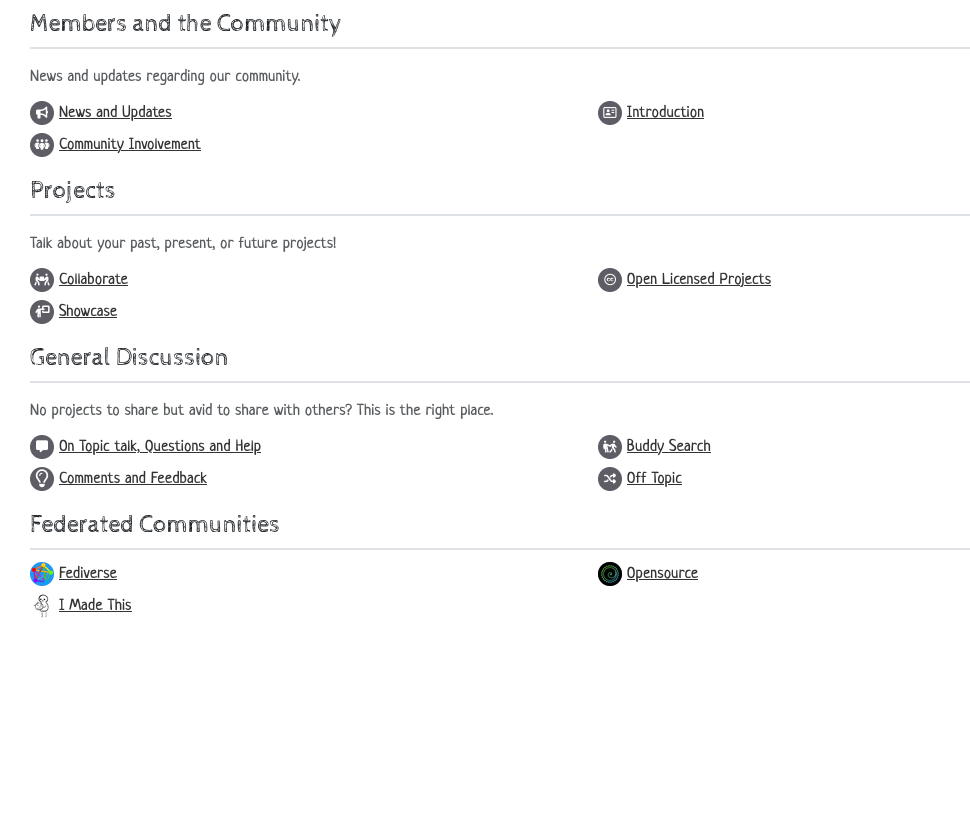Image resolution: width=970 pixels, height=813 pixels.
Task: Follow the Buddy Search link
Action: [668, 446]
